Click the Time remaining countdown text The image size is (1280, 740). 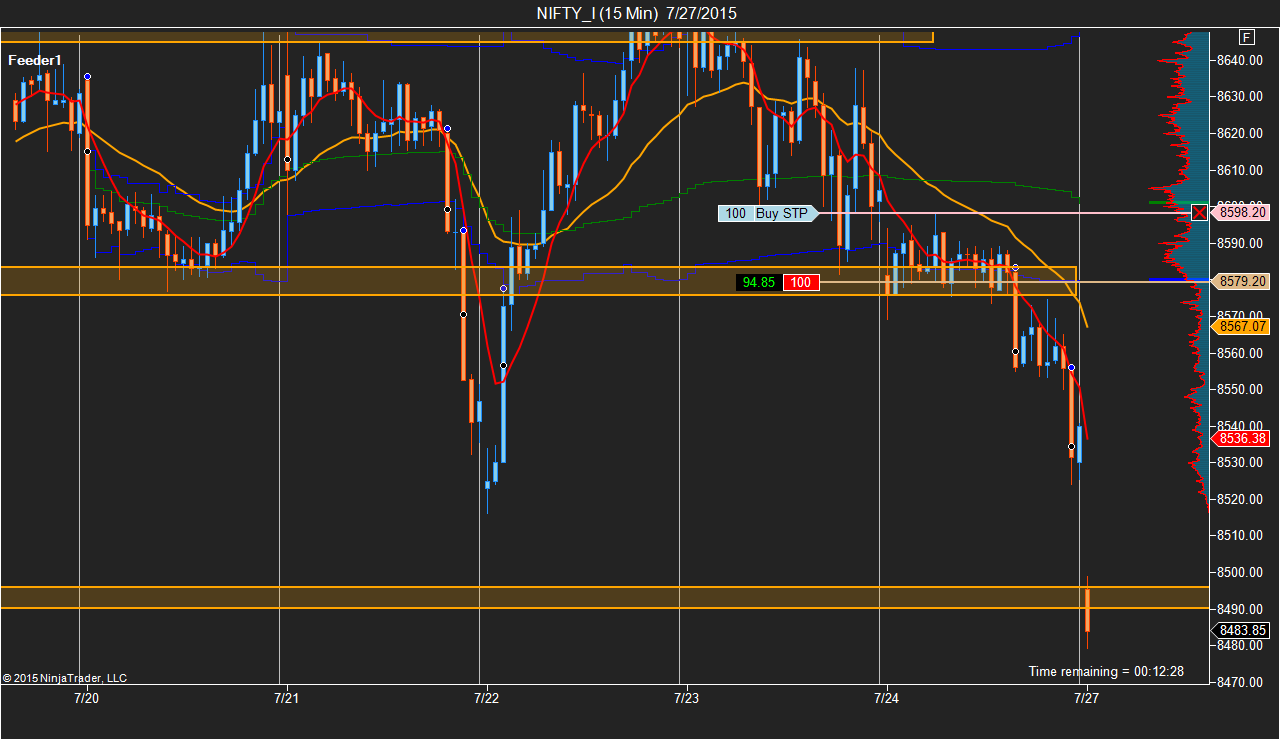click(x=1106, y=671)
